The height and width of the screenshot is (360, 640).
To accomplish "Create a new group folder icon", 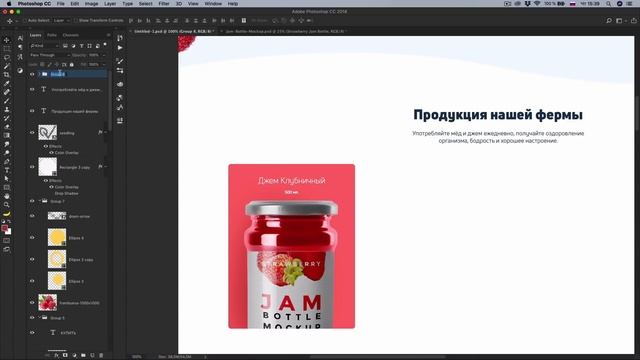I will pyautogui.click(x=83, y=356).
